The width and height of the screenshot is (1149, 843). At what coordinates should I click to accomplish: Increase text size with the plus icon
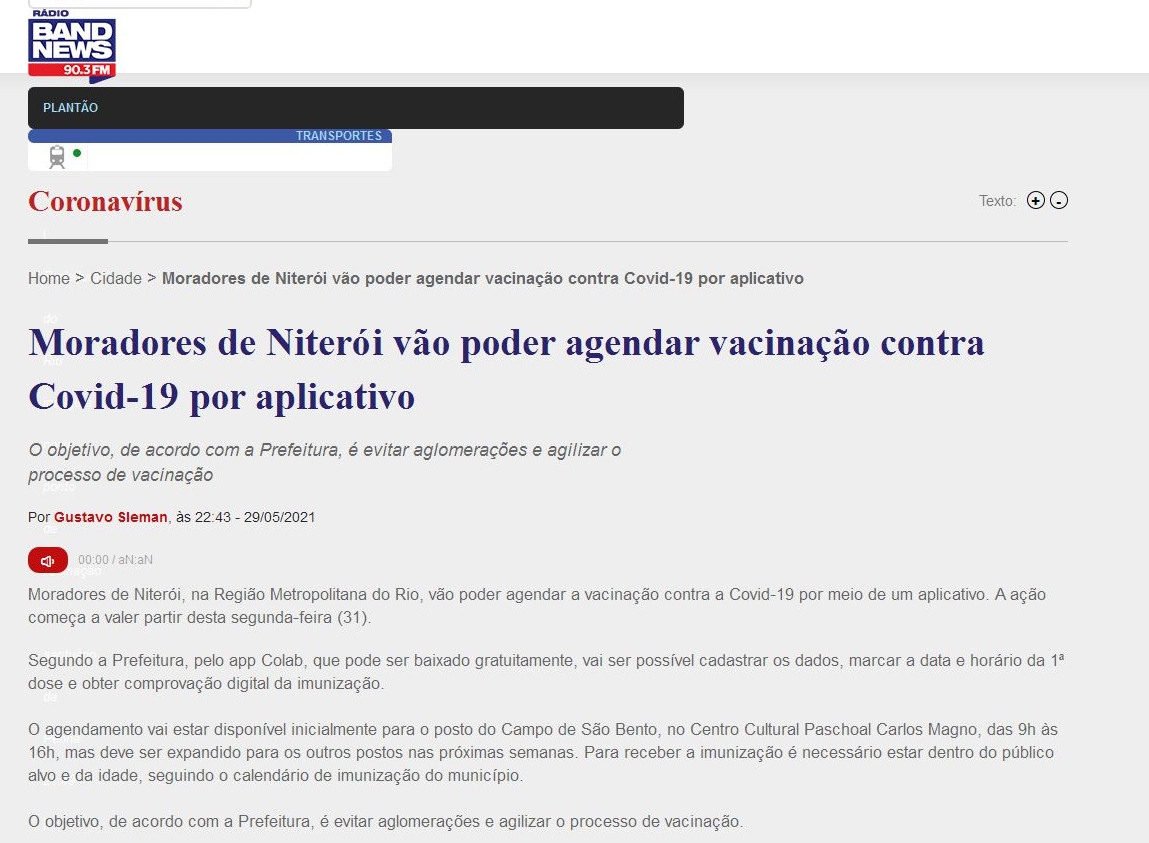point(1036,201)
